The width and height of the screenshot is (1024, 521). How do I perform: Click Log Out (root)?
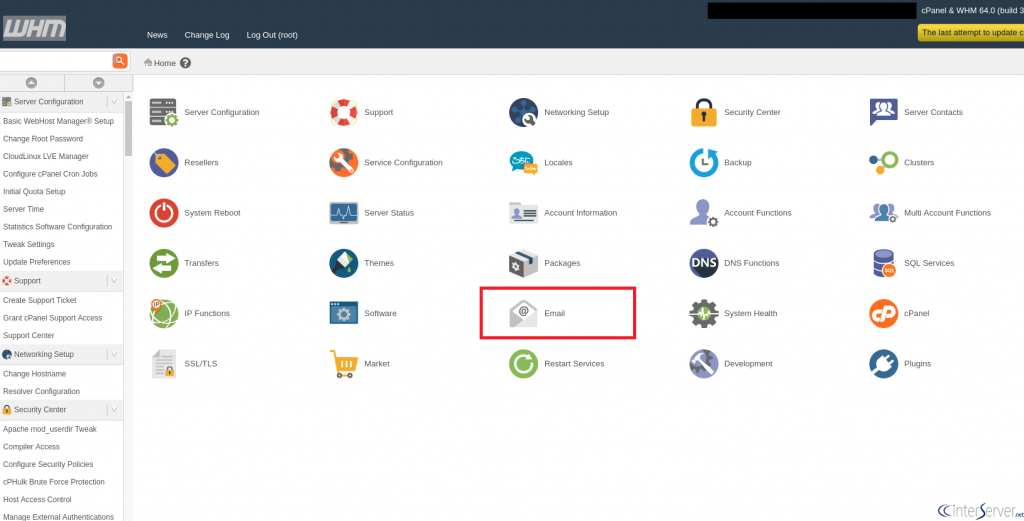[x=272, y=35]
